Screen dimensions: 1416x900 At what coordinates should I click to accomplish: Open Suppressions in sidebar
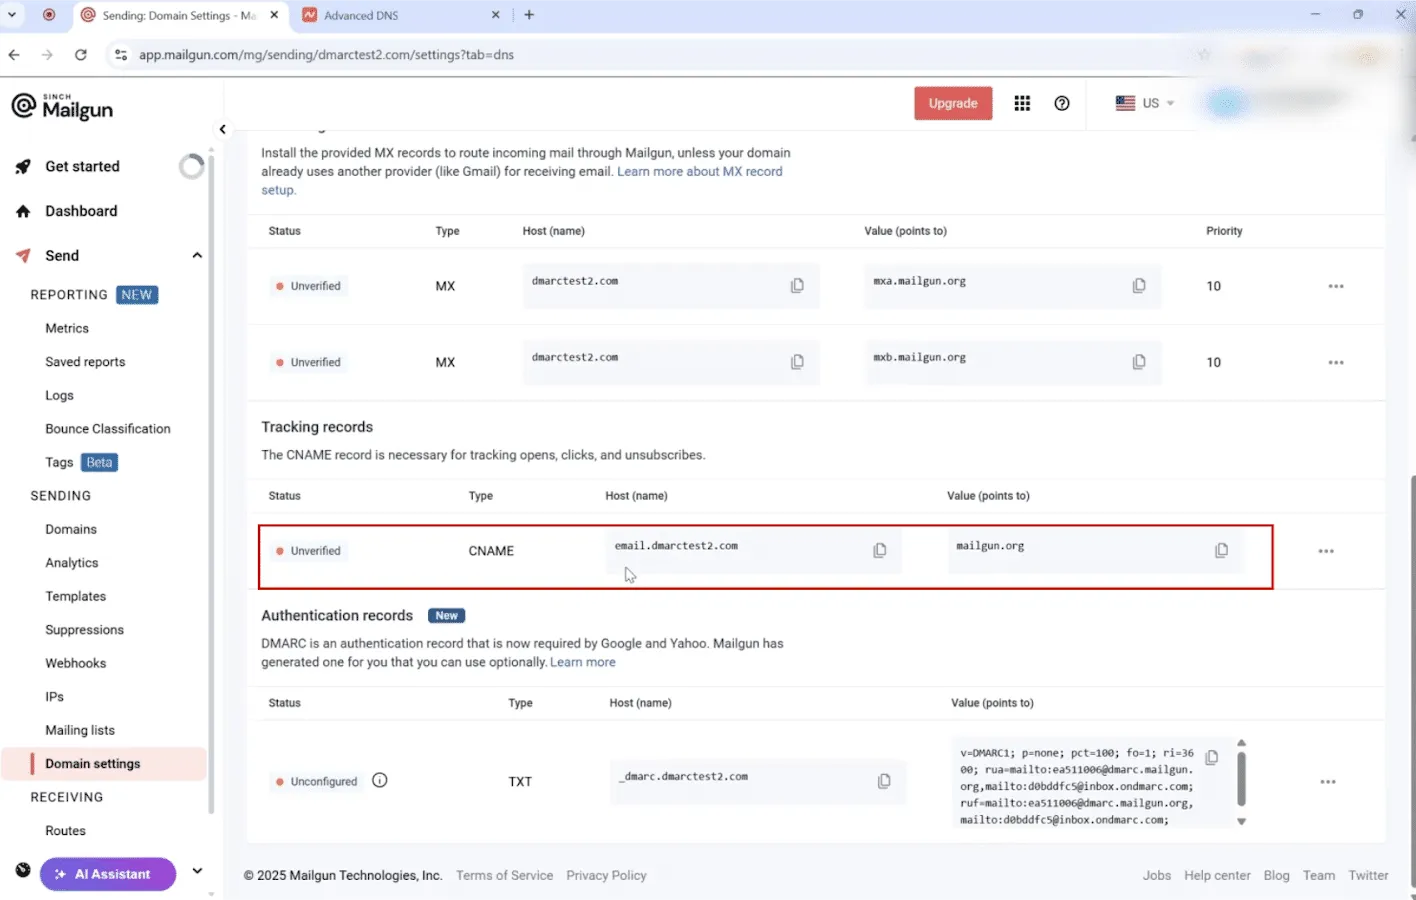click(x=84, y=630)
